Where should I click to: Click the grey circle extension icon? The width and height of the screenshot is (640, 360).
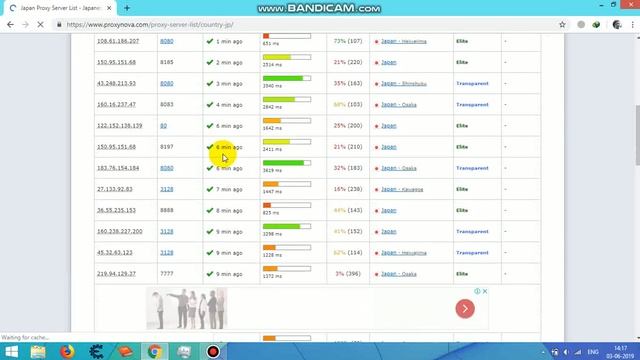tap(581, 25)
